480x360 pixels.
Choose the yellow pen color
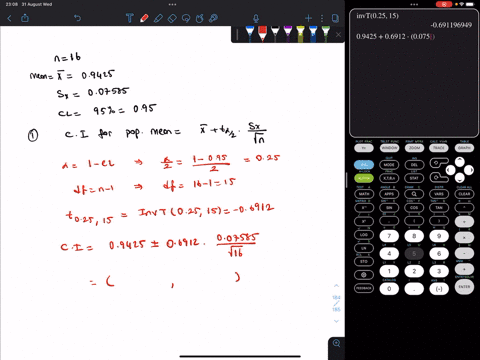(x=300, y=34)
